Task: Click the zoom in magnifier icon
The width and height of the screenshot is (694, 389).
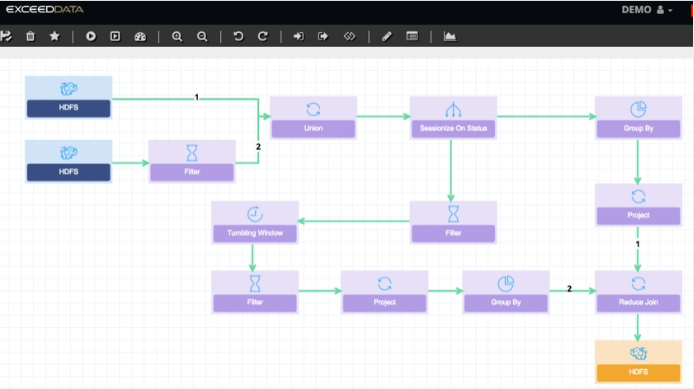Action: [177, 36]
